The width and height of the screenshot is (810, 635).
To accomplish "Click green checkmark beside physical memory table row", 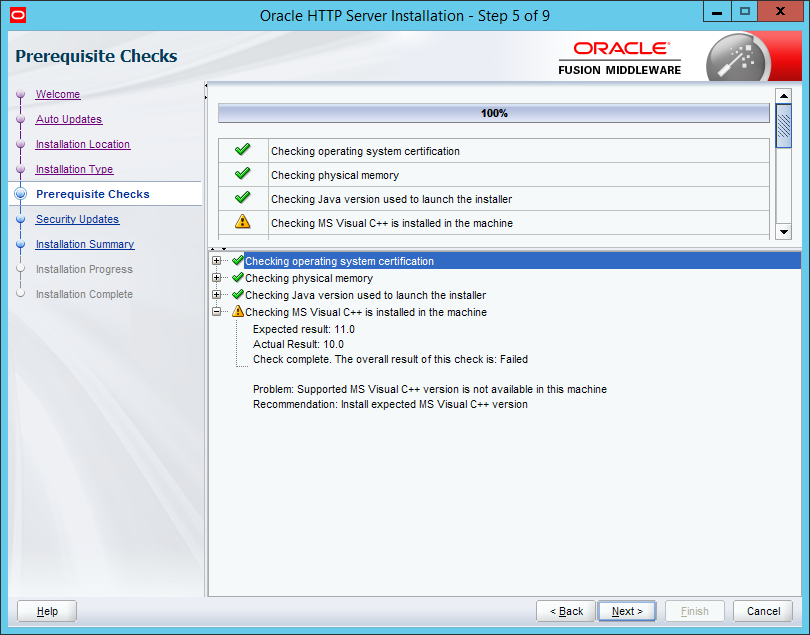I will [x=242, y=174].
